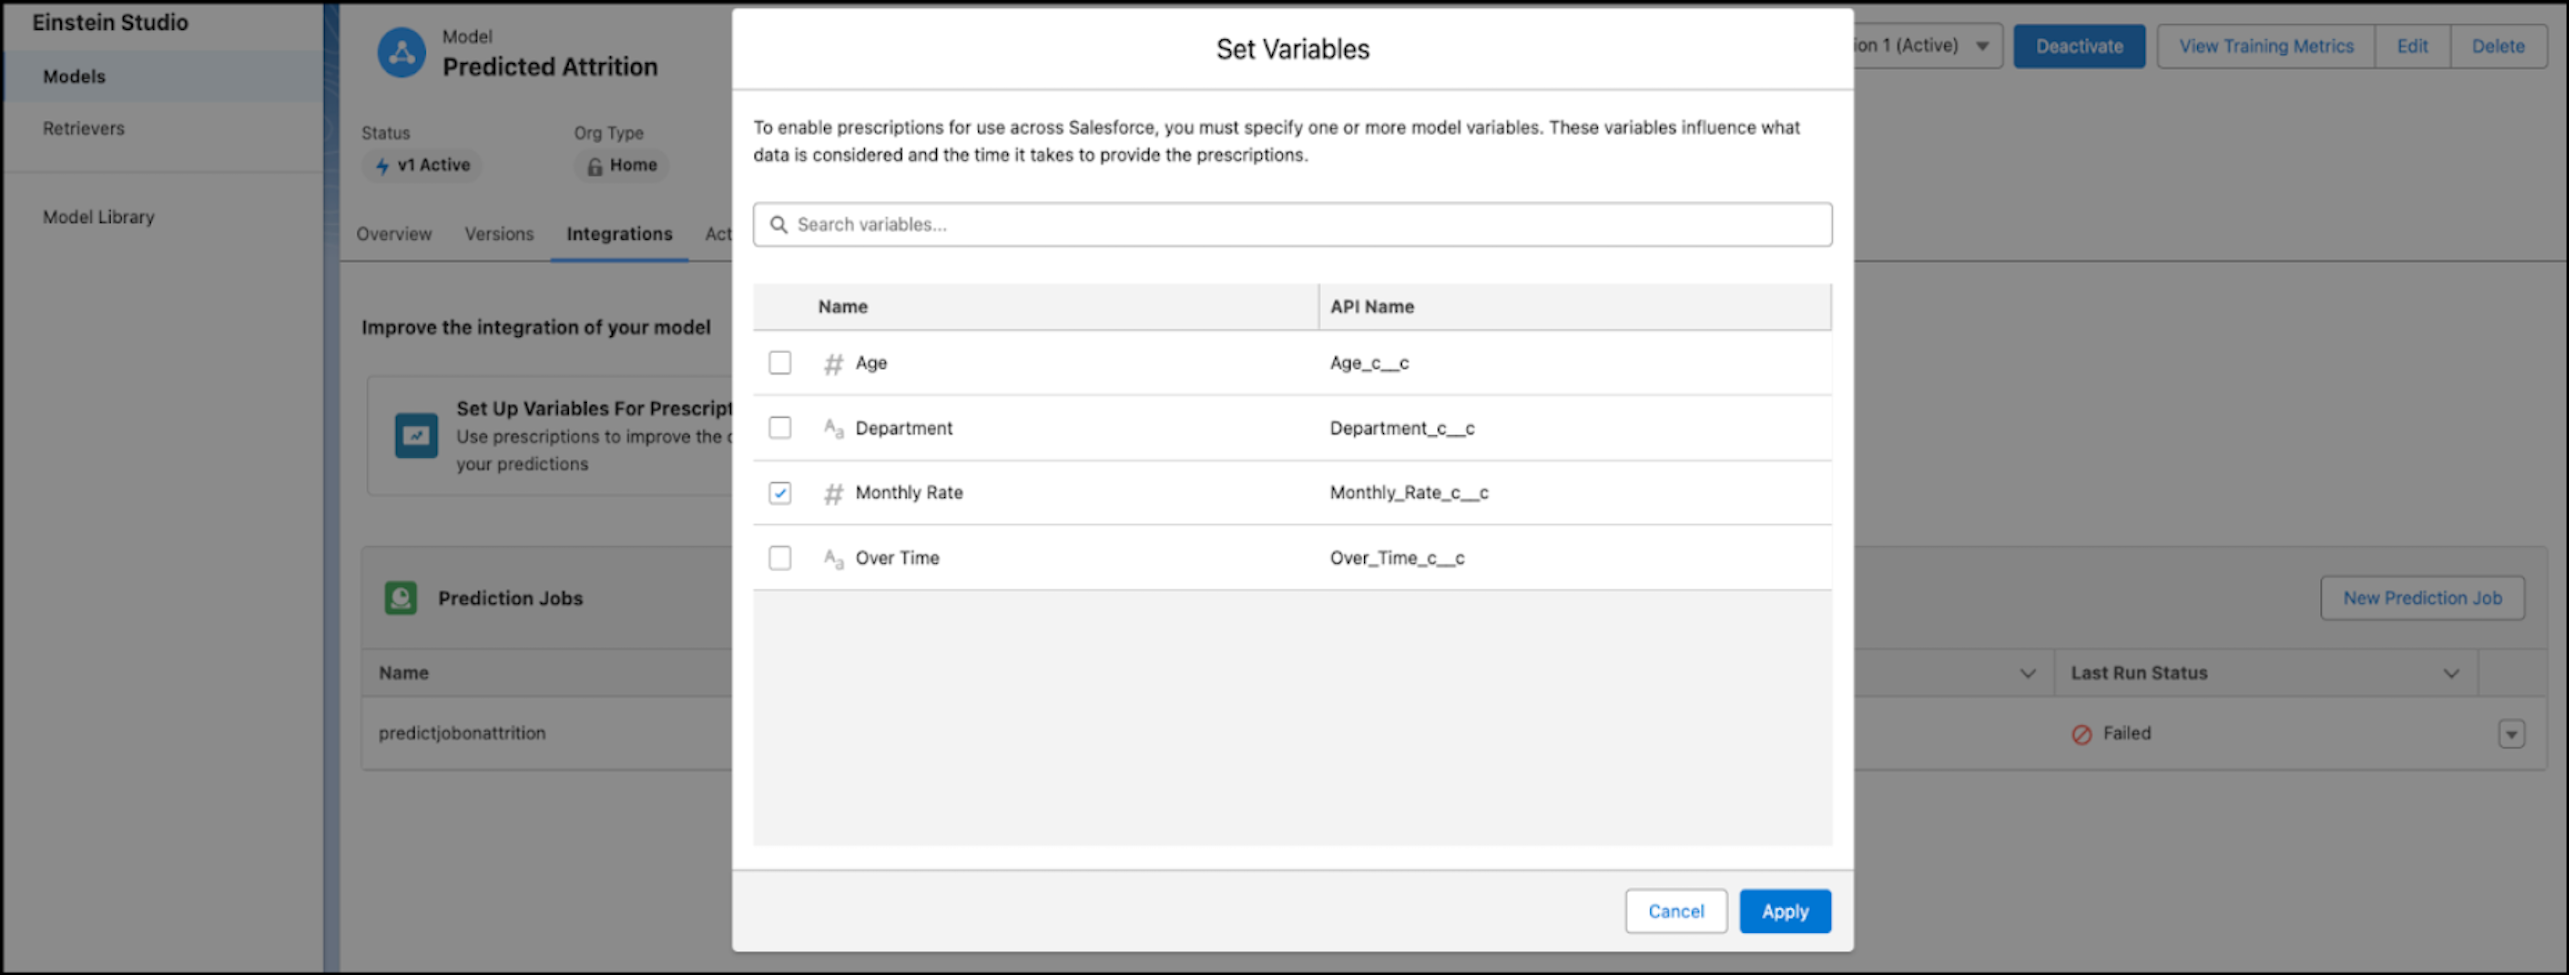This screenshot has width=2569, height=975.
Task: Click the Over Time variable name
Action: point(897,558)
